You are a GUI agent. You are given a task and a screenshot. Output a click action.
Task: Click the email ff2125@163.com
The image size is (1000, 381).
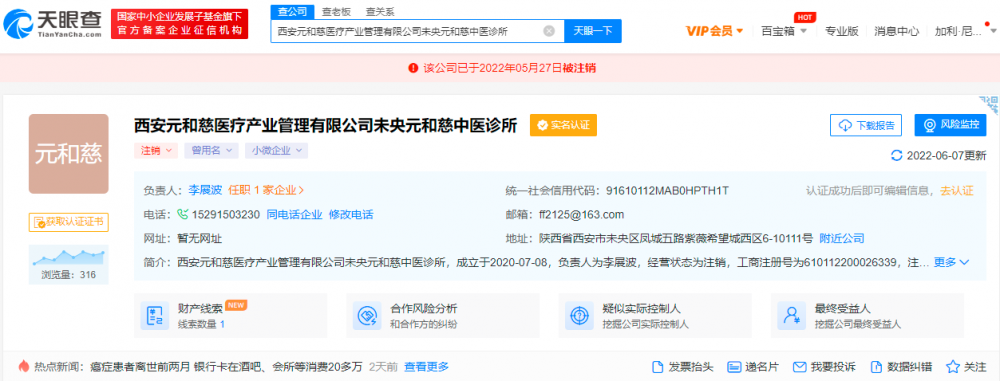tap(581, 214)
